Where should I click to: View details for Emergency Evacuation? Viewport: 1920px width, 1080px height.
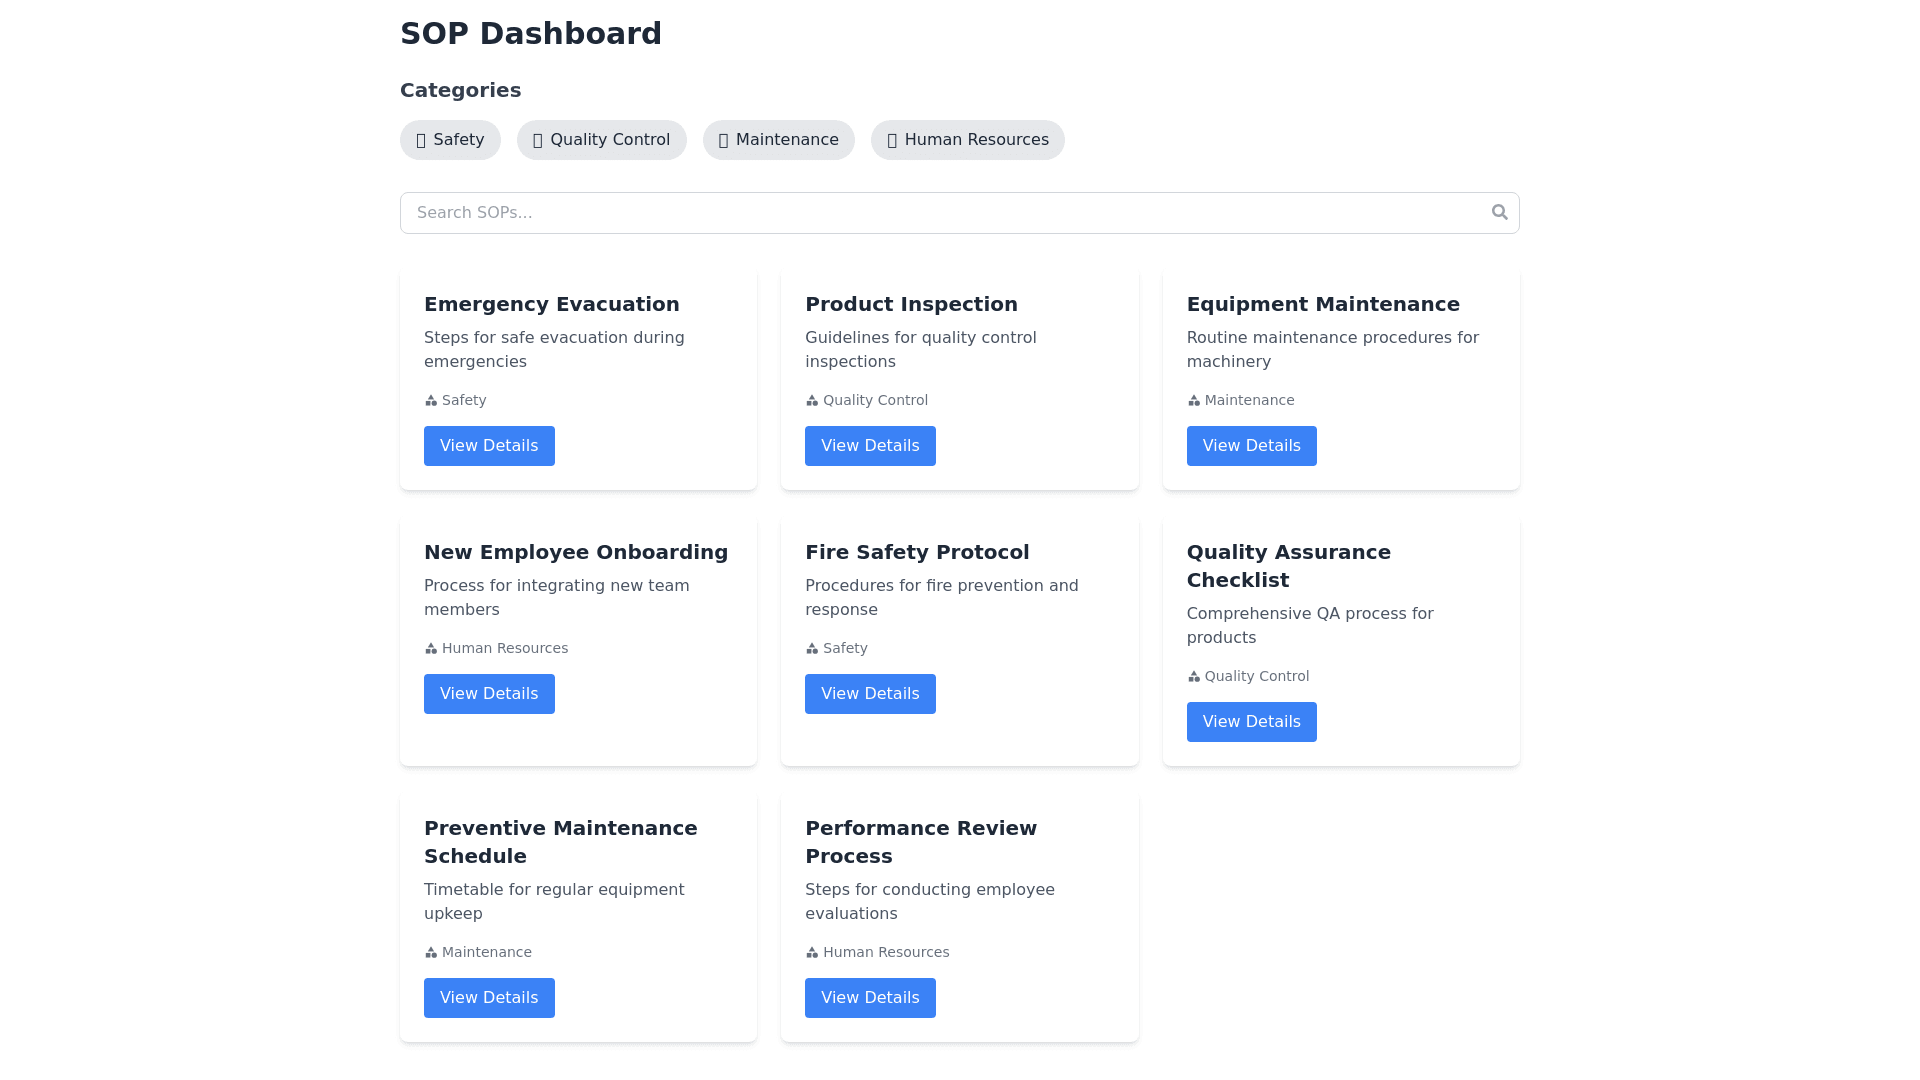tap(489, 446)
